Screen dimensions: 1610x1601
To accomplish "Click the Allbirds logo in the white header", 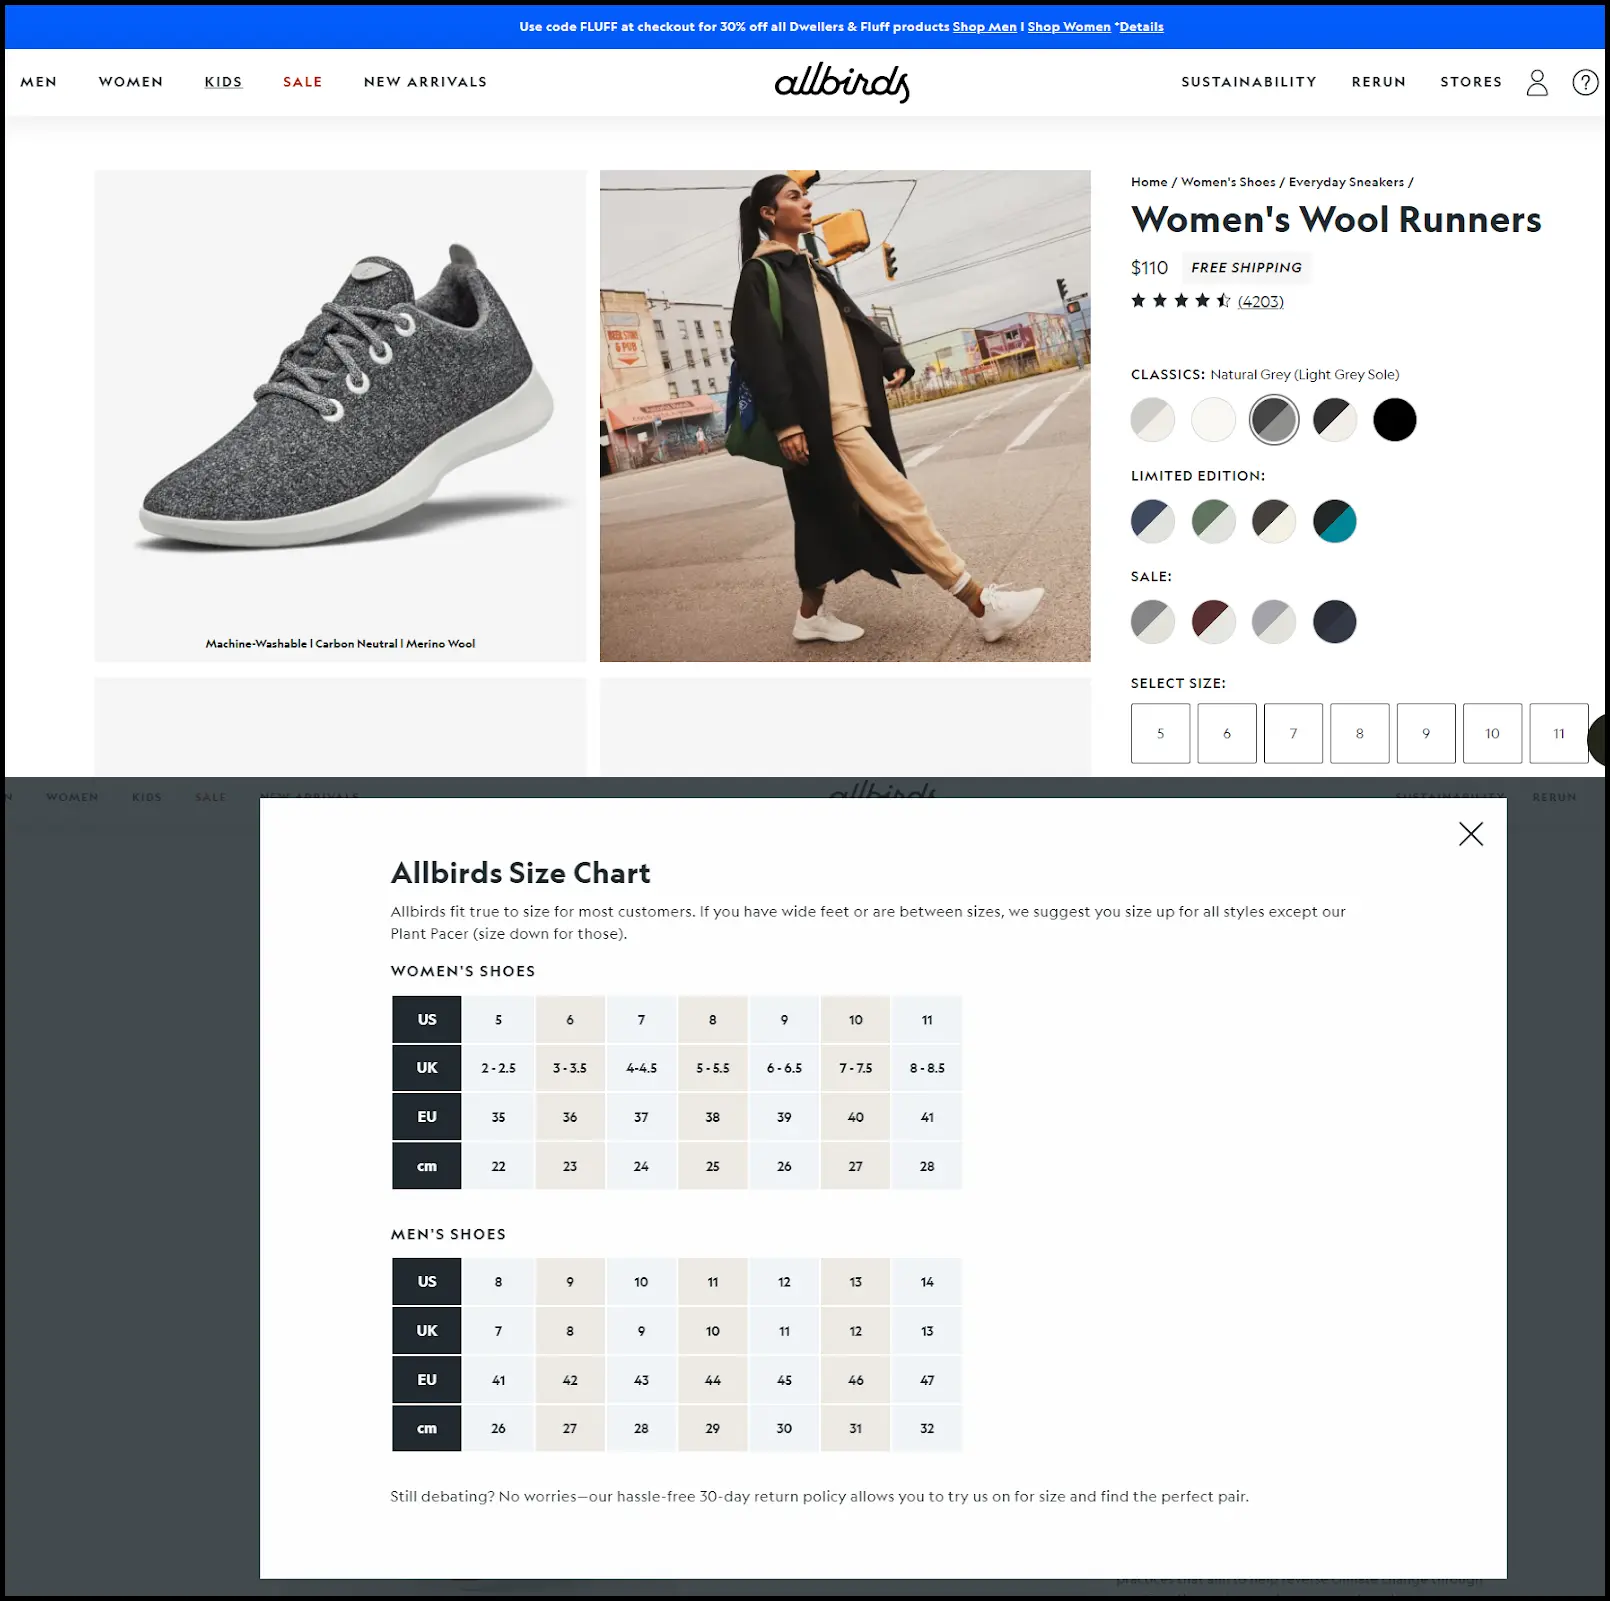I will pos(842,82).
